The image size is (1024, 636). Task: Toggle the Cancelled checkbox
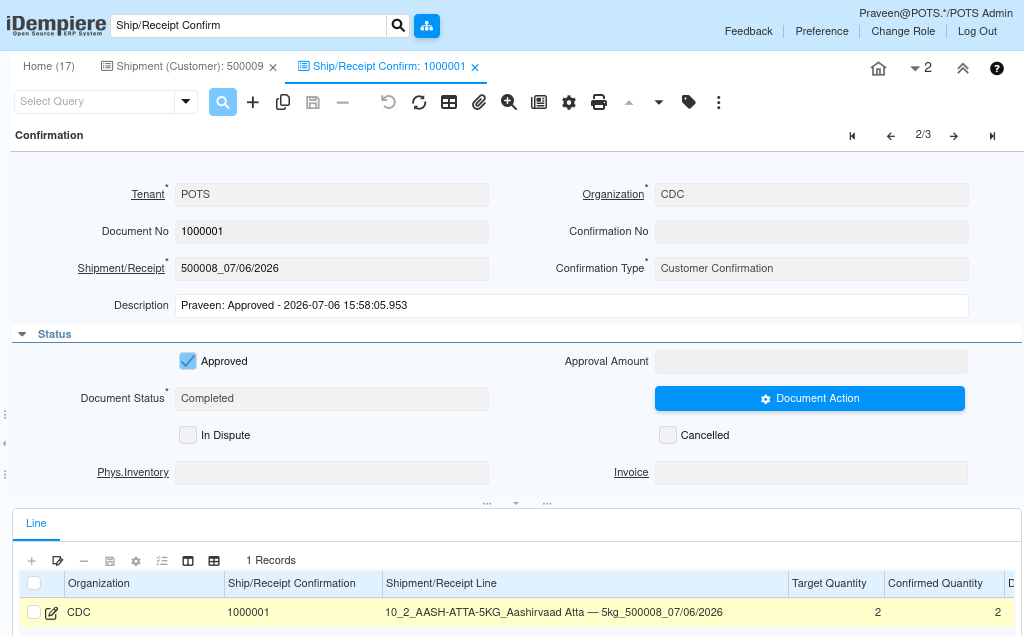(667, 435)
